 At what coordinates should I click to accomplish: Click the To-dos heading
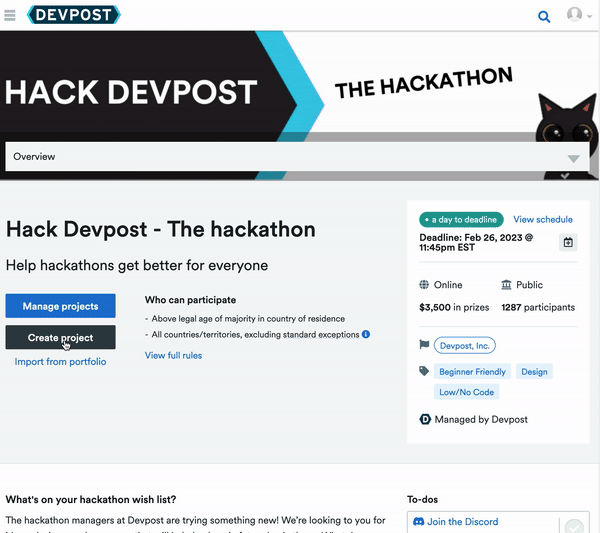pos(422,499)
